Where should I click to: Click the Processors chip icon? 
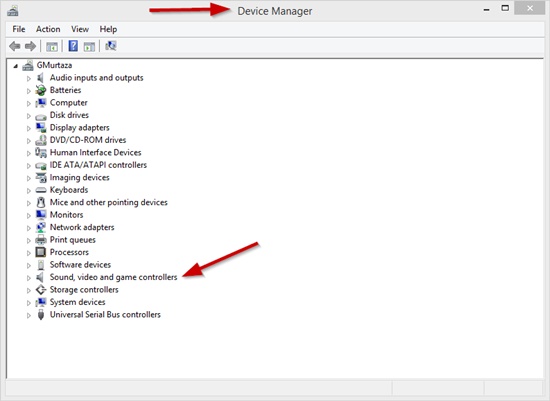41,252
